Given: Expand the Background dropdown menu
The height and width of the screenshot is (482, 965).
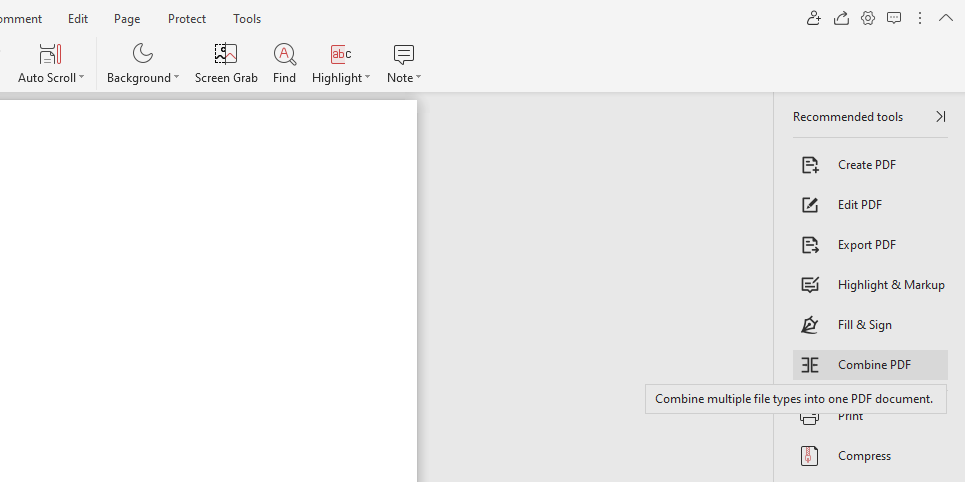Looking at the screenshot, I should [176, 78].
